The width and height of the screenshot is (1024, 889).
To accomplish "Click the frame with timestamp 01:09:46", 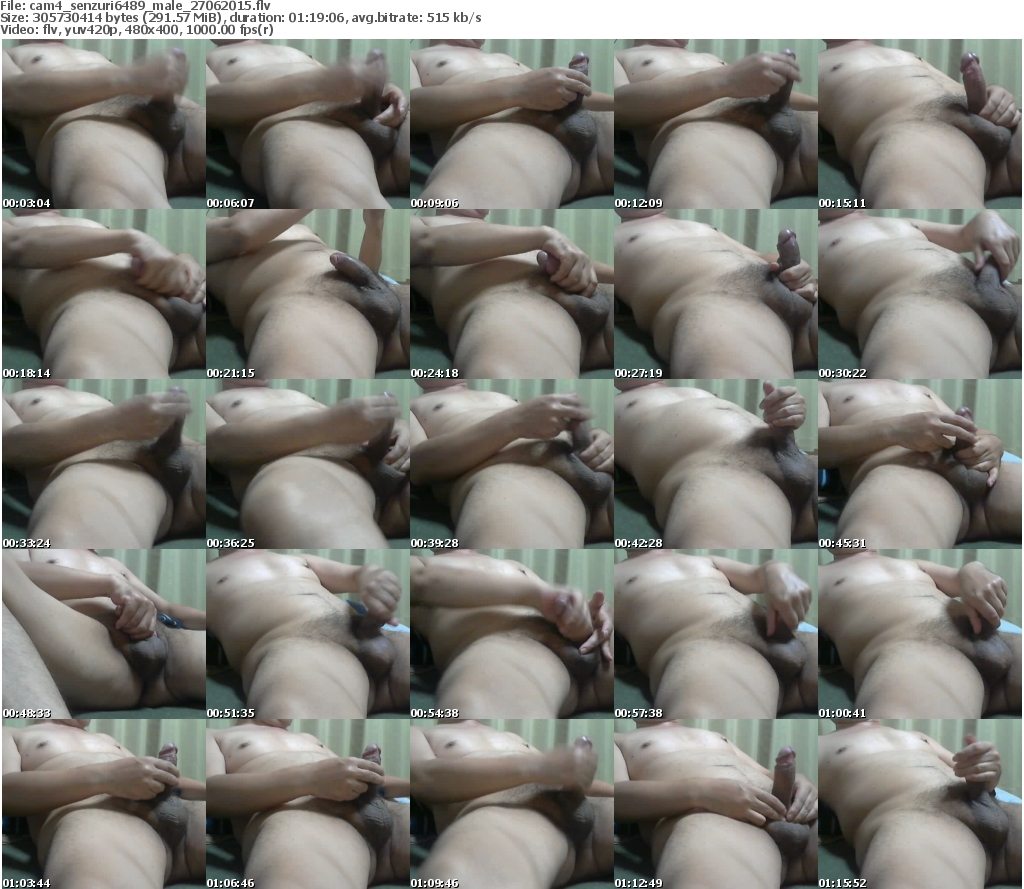I will (x=512, y=804).
